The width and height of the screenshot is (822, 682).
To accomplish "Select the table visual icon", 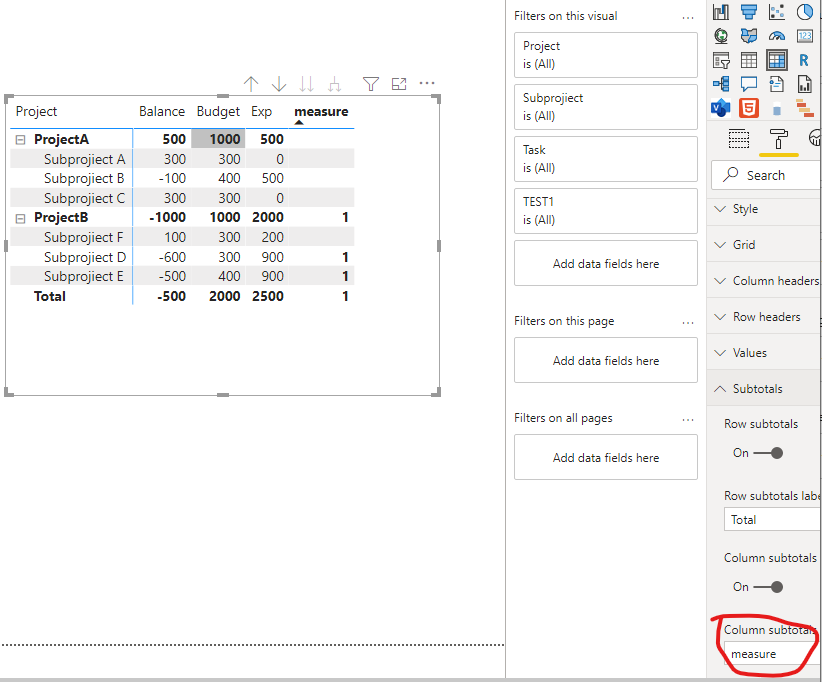I will (749, 60).
